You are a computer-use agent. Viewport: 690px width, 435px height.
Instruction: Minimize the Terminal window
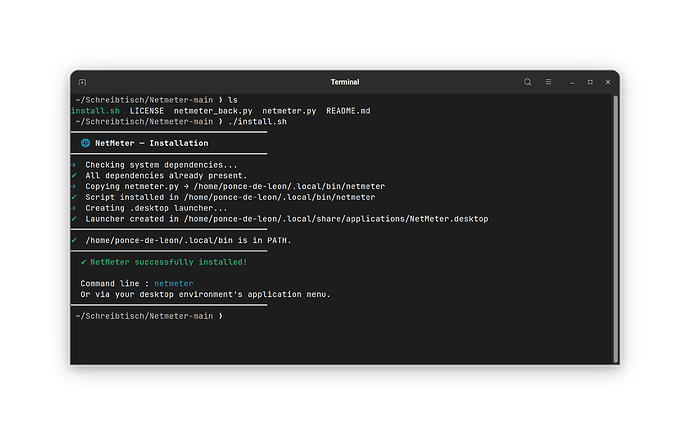(572, 82)
